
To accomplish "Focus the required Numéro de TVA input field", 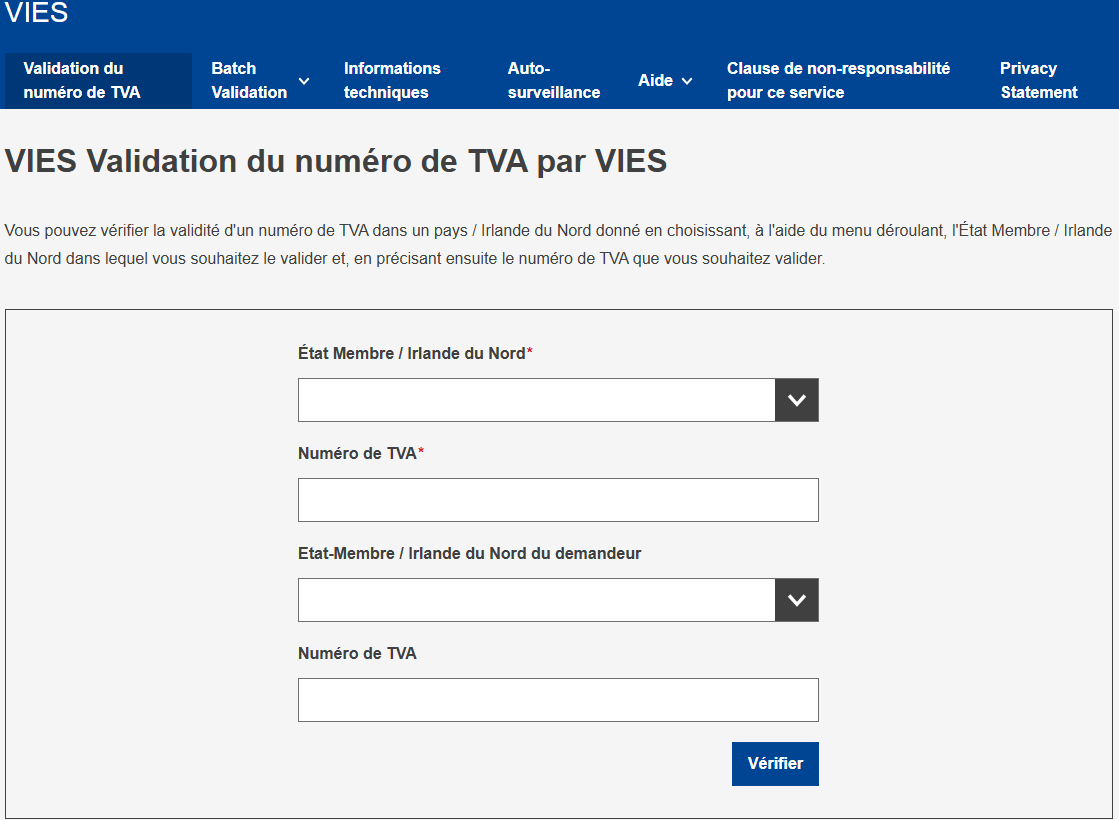I will click(x=558, y=500).
